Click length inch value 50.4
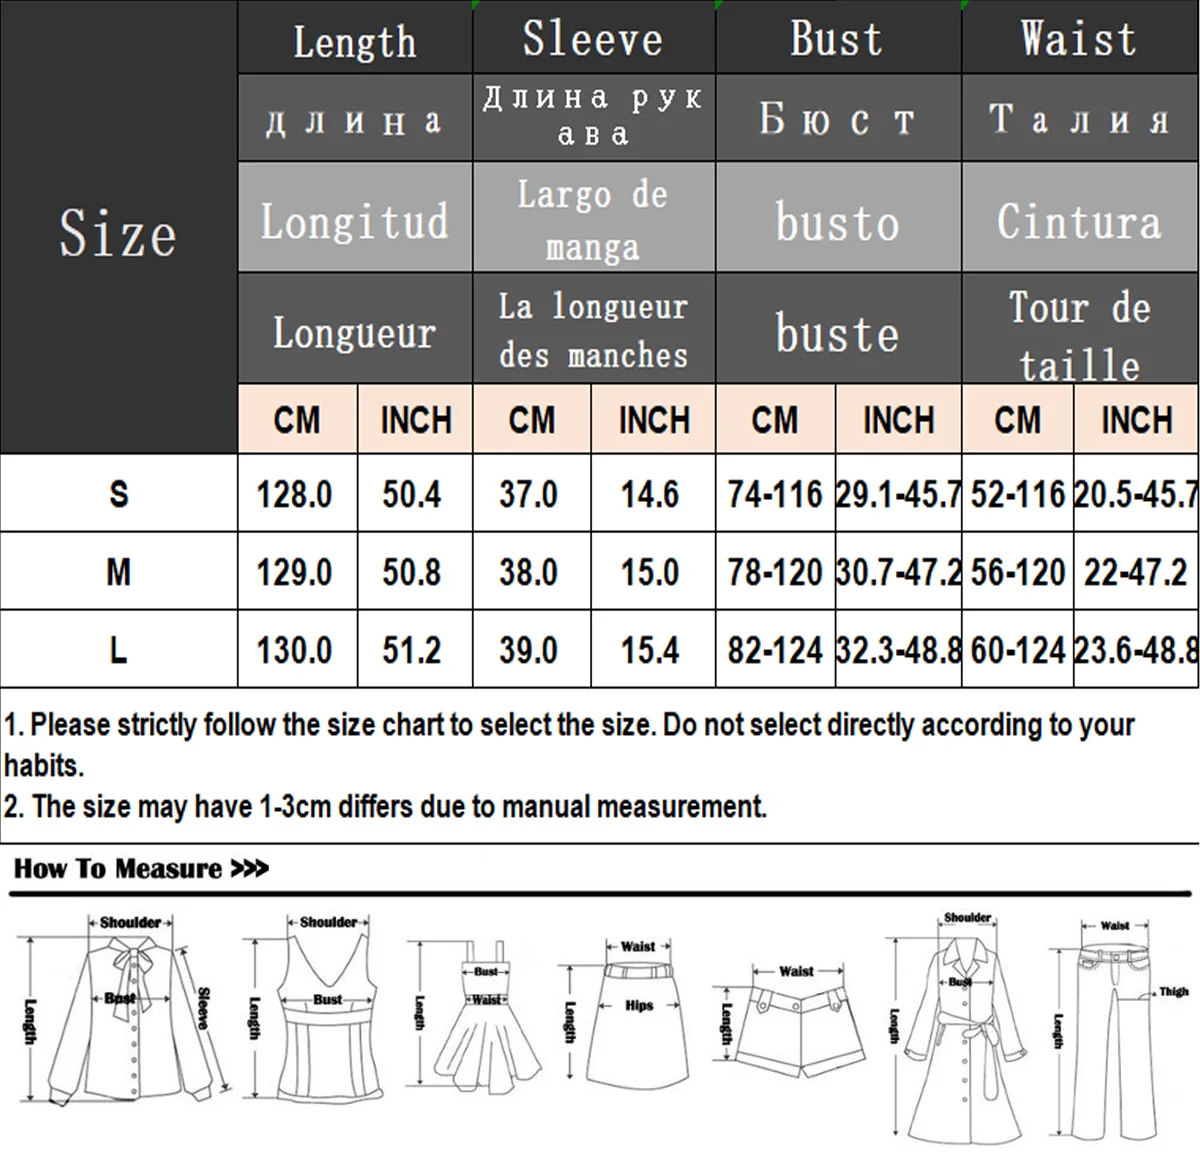1200x1159 pixels. (412, 493)
